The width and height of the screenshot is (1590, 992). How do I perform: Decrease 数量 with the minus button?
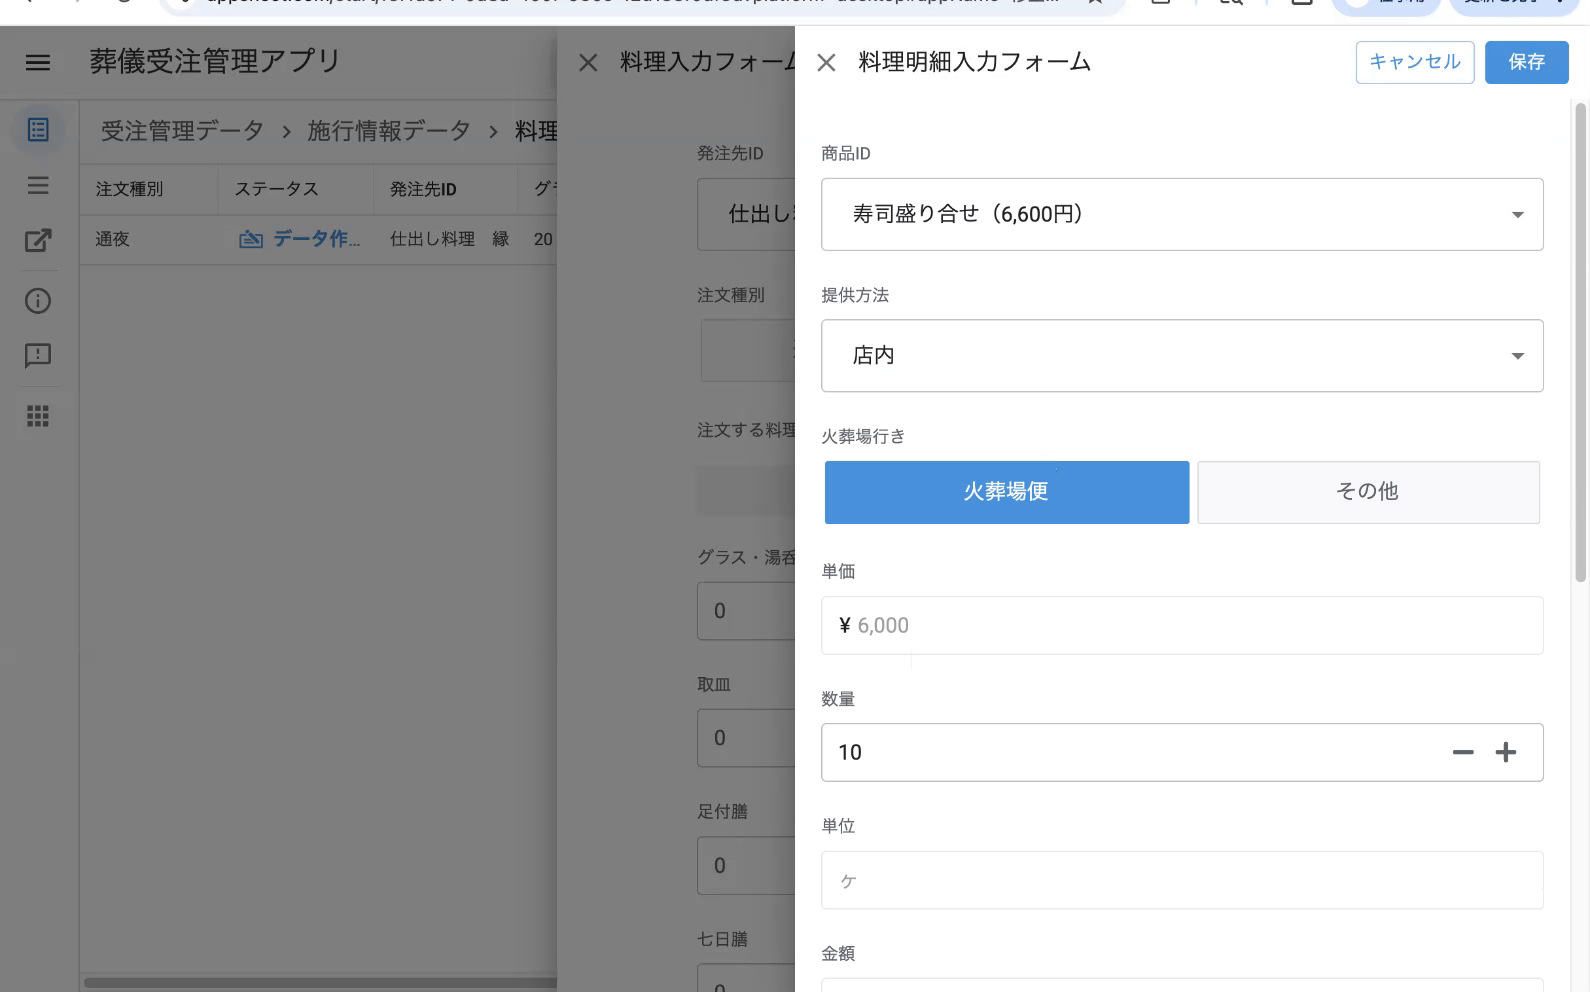click(x=1463, y=752)
